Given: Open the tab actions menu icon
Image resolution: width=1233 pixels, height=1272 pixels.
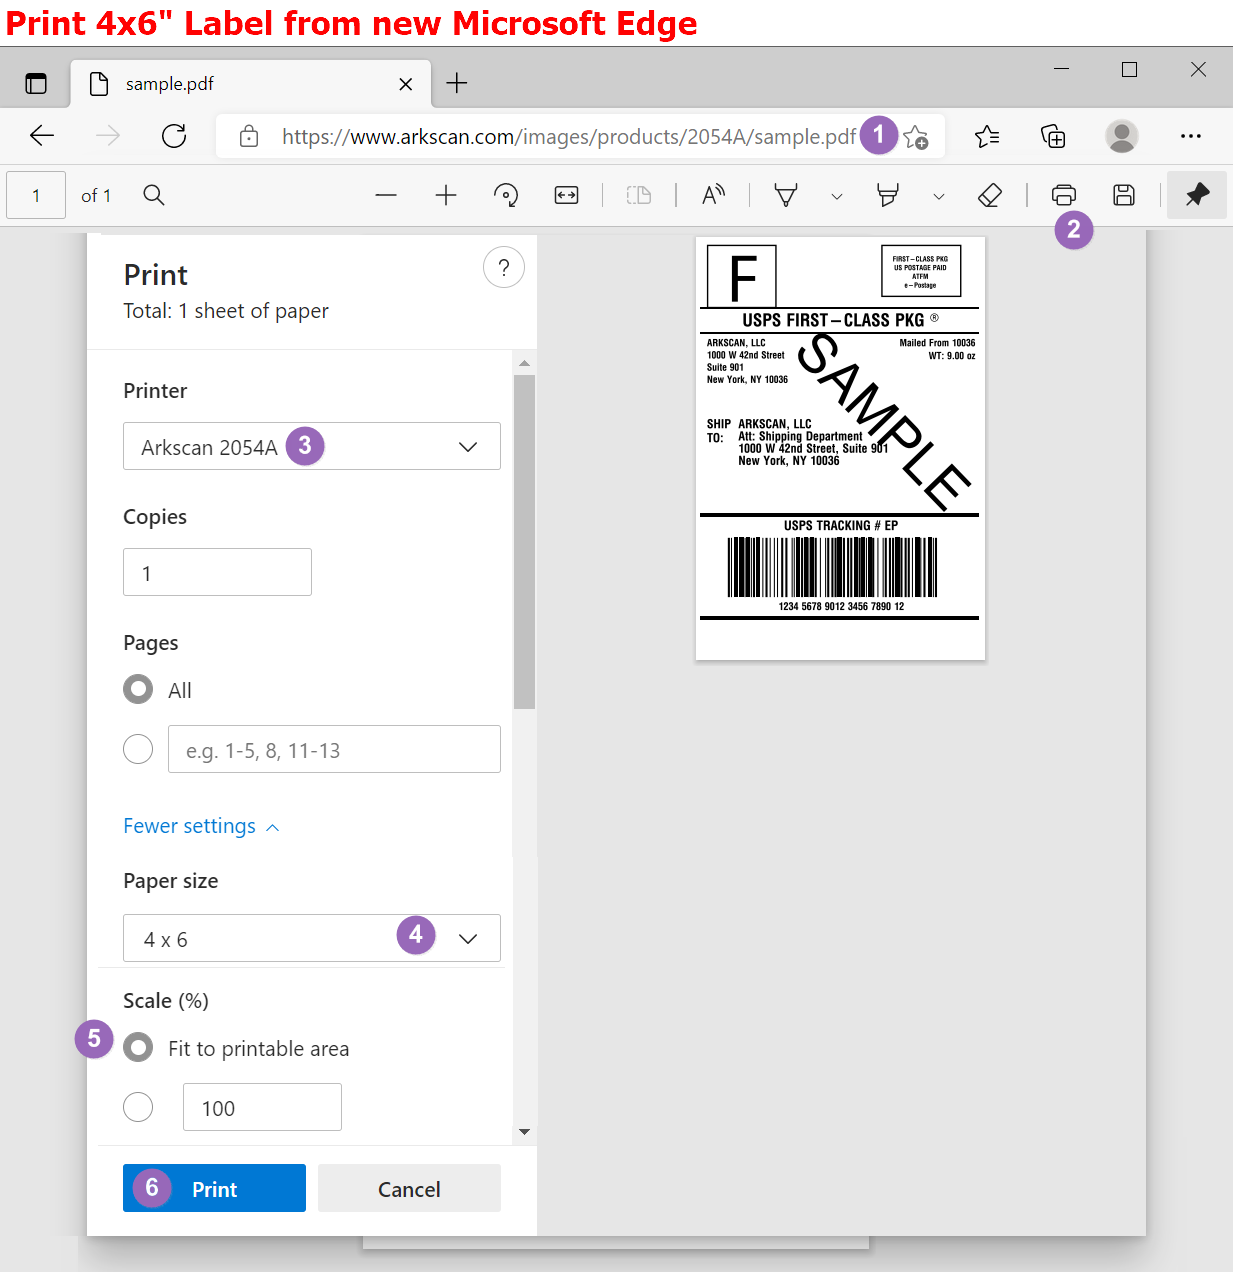Looking at the screenshot, I should [x=36, y=84].
